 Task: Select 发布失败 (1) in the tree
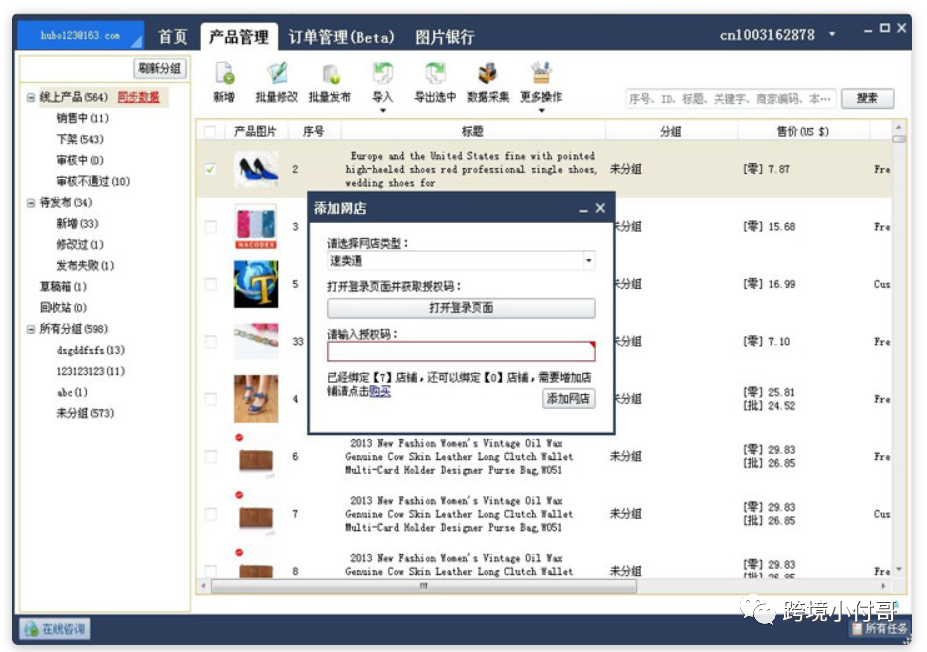[85, 266]
